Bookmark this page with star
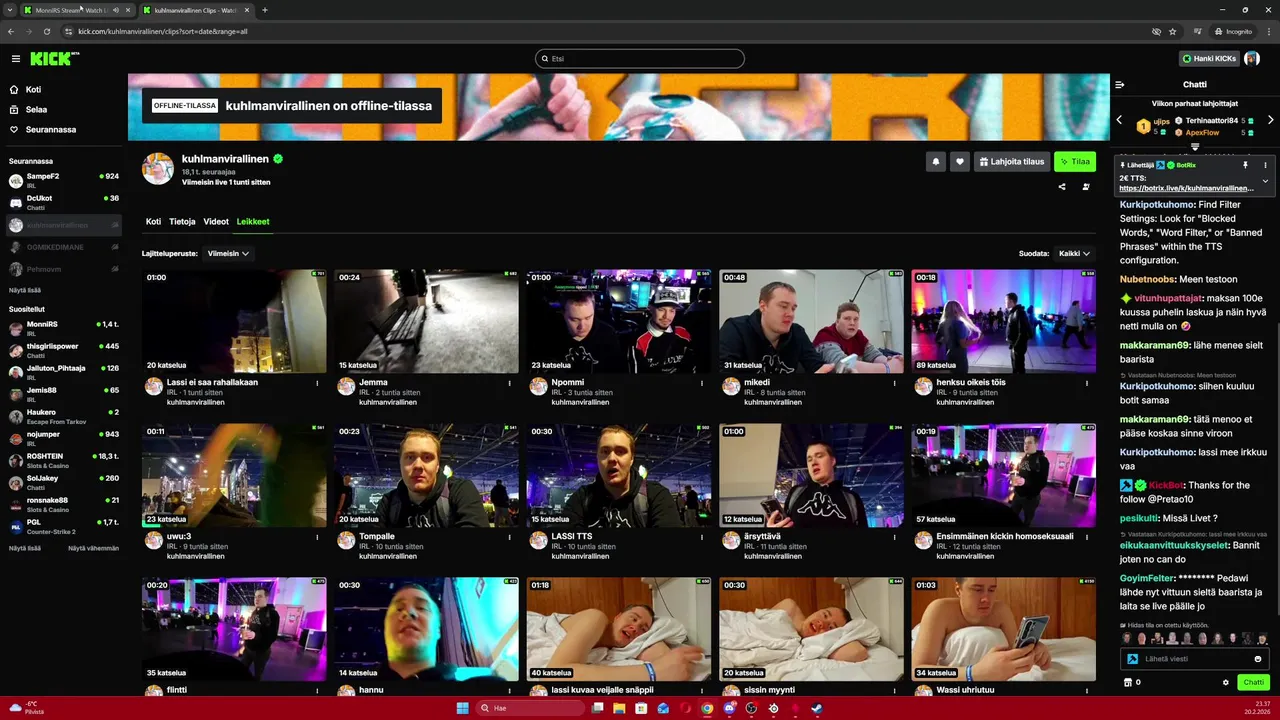 [x=1173, y=31]
